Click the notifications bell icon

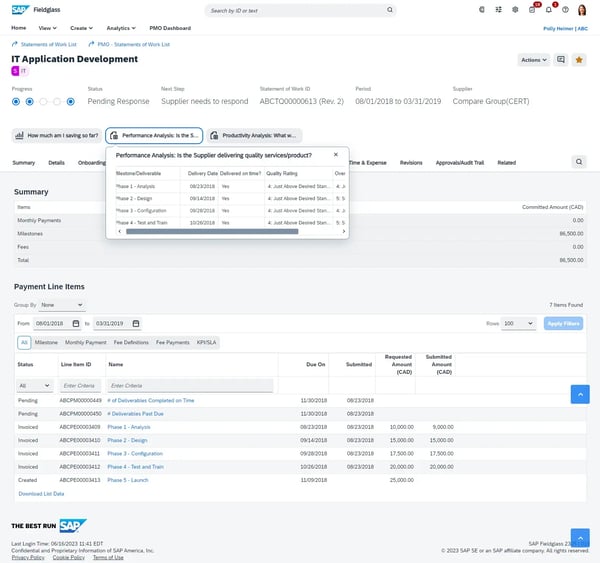(x=548, y=10)
